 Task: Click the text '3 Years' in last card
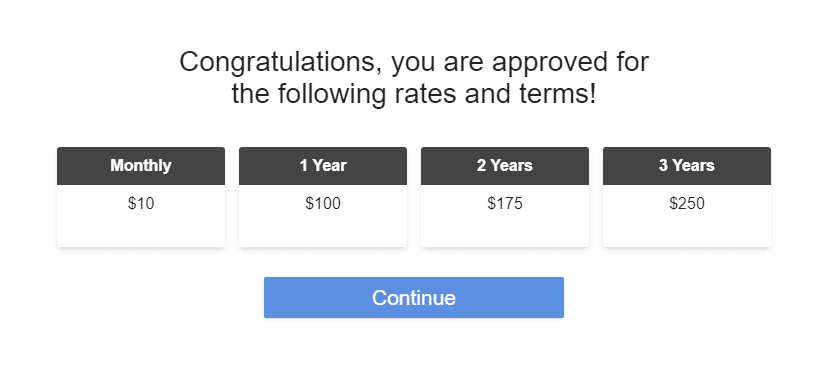687,166
